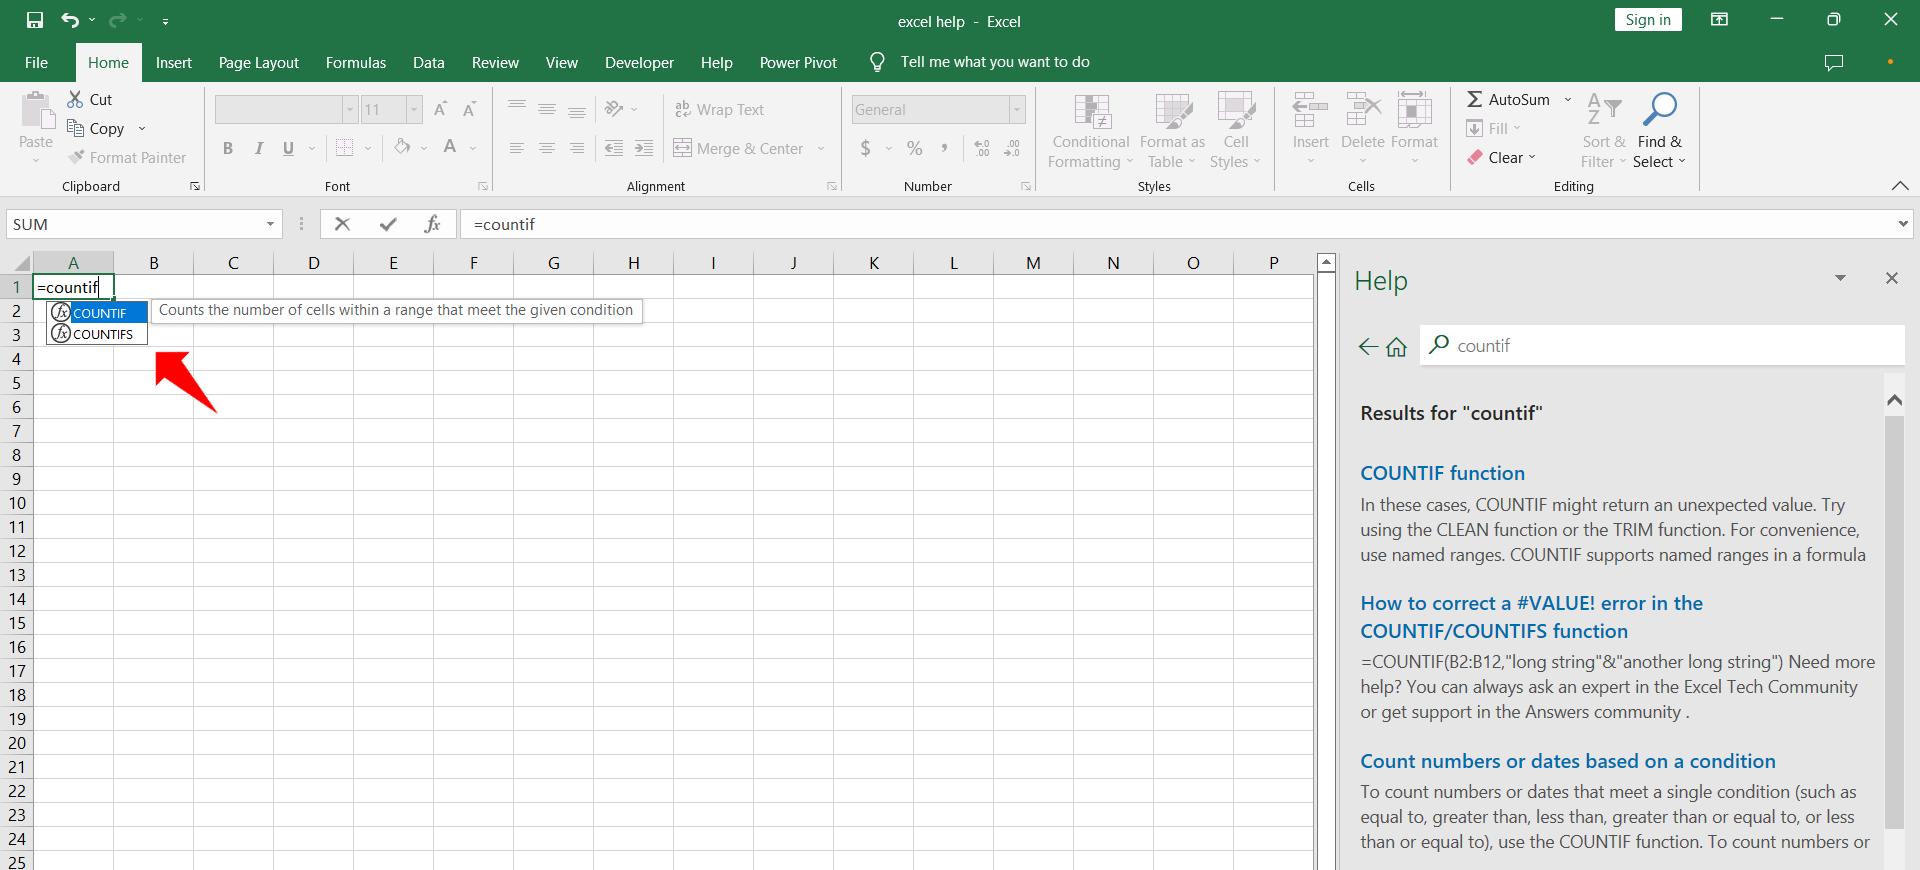Open Conditional Formatting
The image size is (1920, 870).
[1091, 131]
